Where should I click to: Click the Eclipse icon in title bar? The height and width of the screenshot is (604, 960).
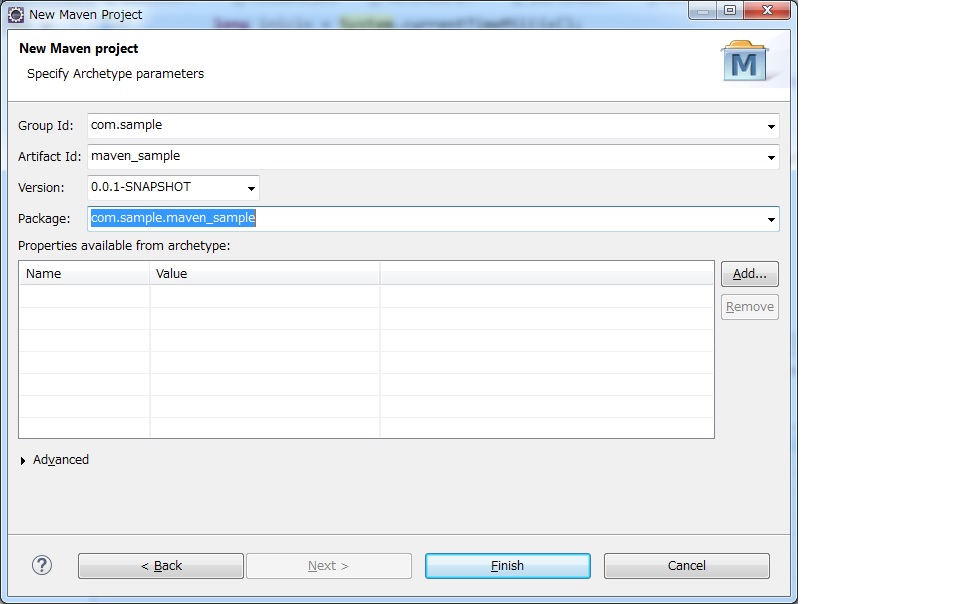click(15, 15)
